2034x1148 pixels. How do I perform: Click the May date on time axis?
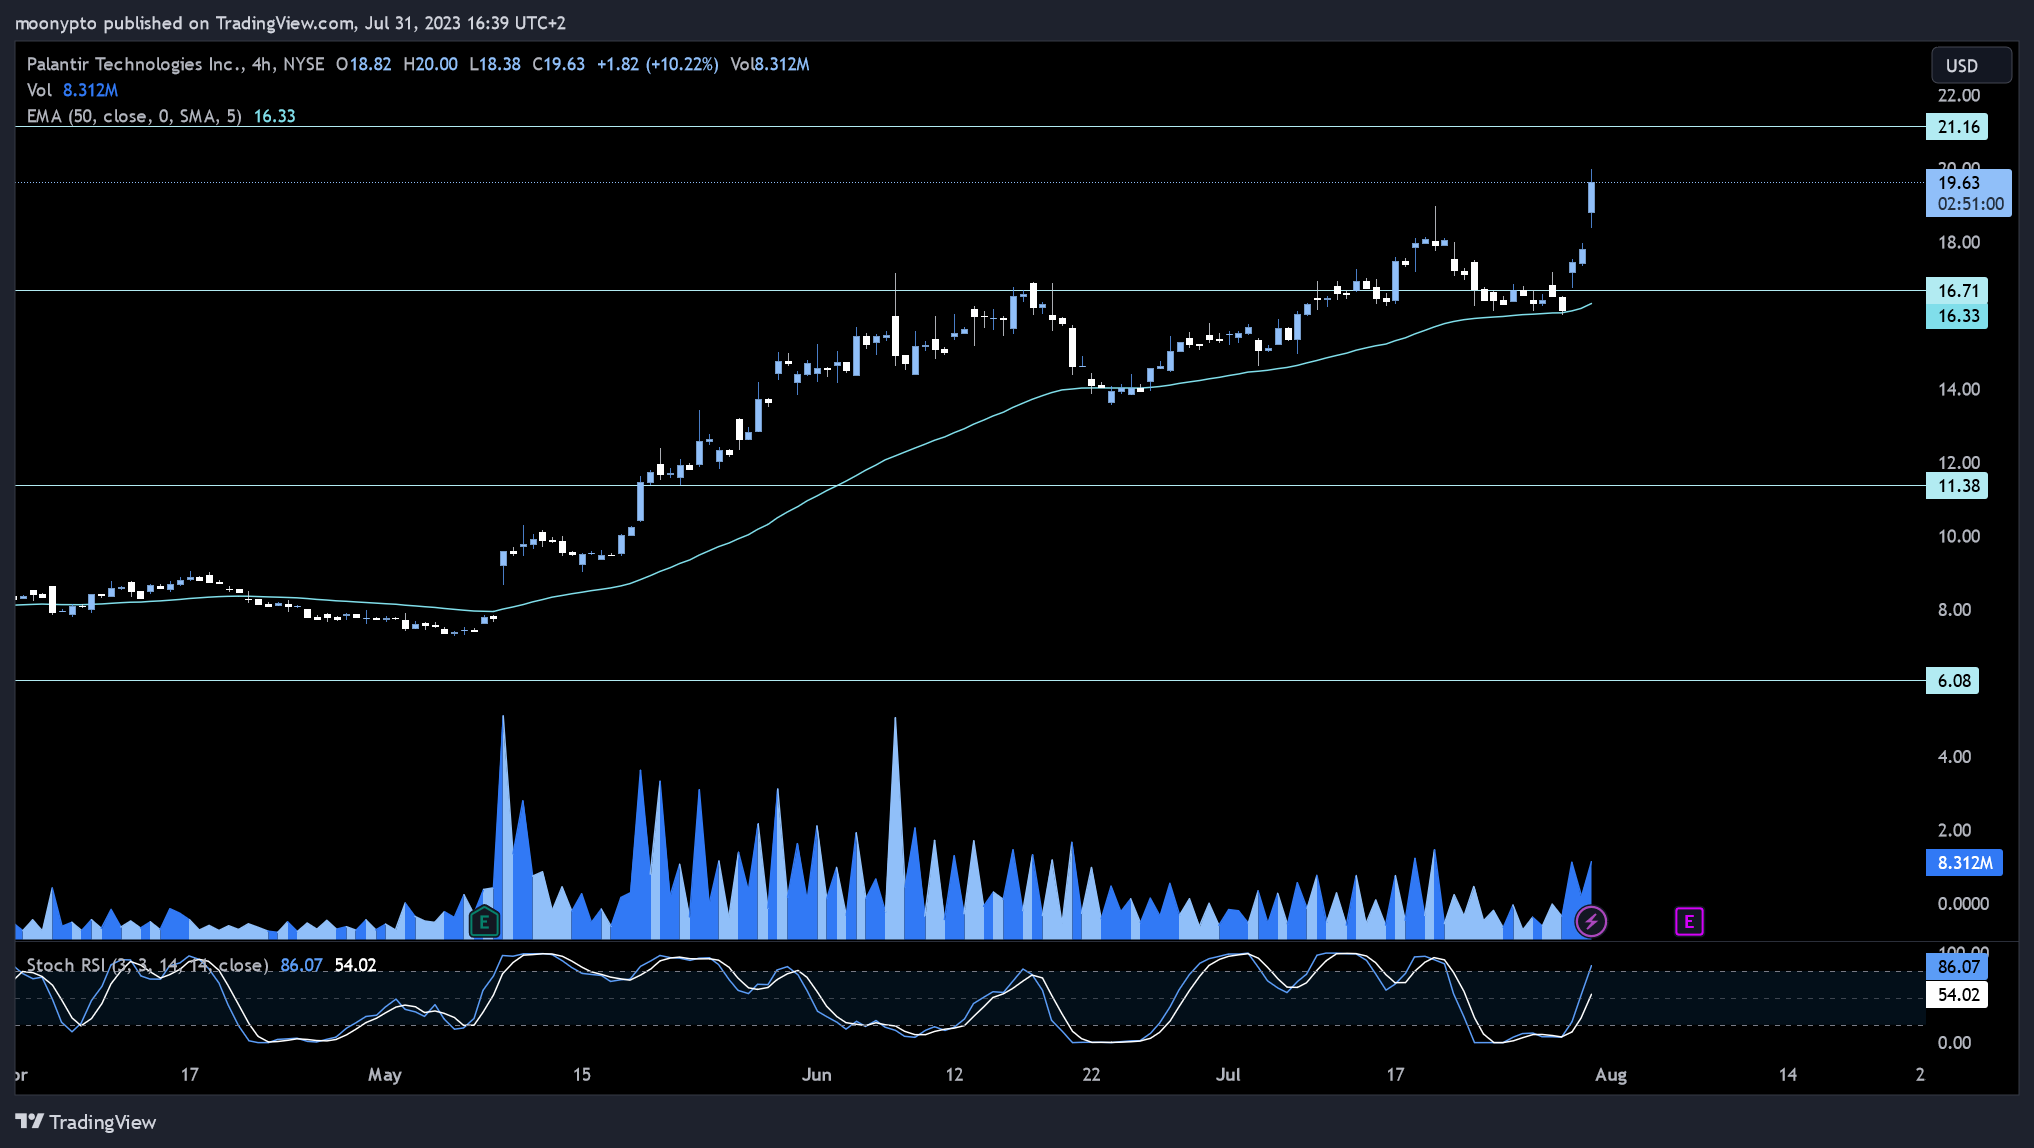coord(385,1075)
